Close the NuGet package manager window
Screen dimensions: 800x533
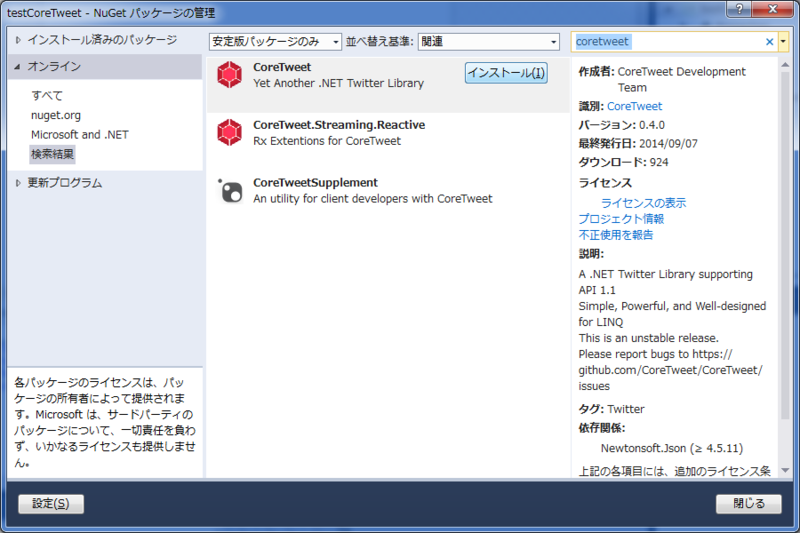[x=772, y=9]
